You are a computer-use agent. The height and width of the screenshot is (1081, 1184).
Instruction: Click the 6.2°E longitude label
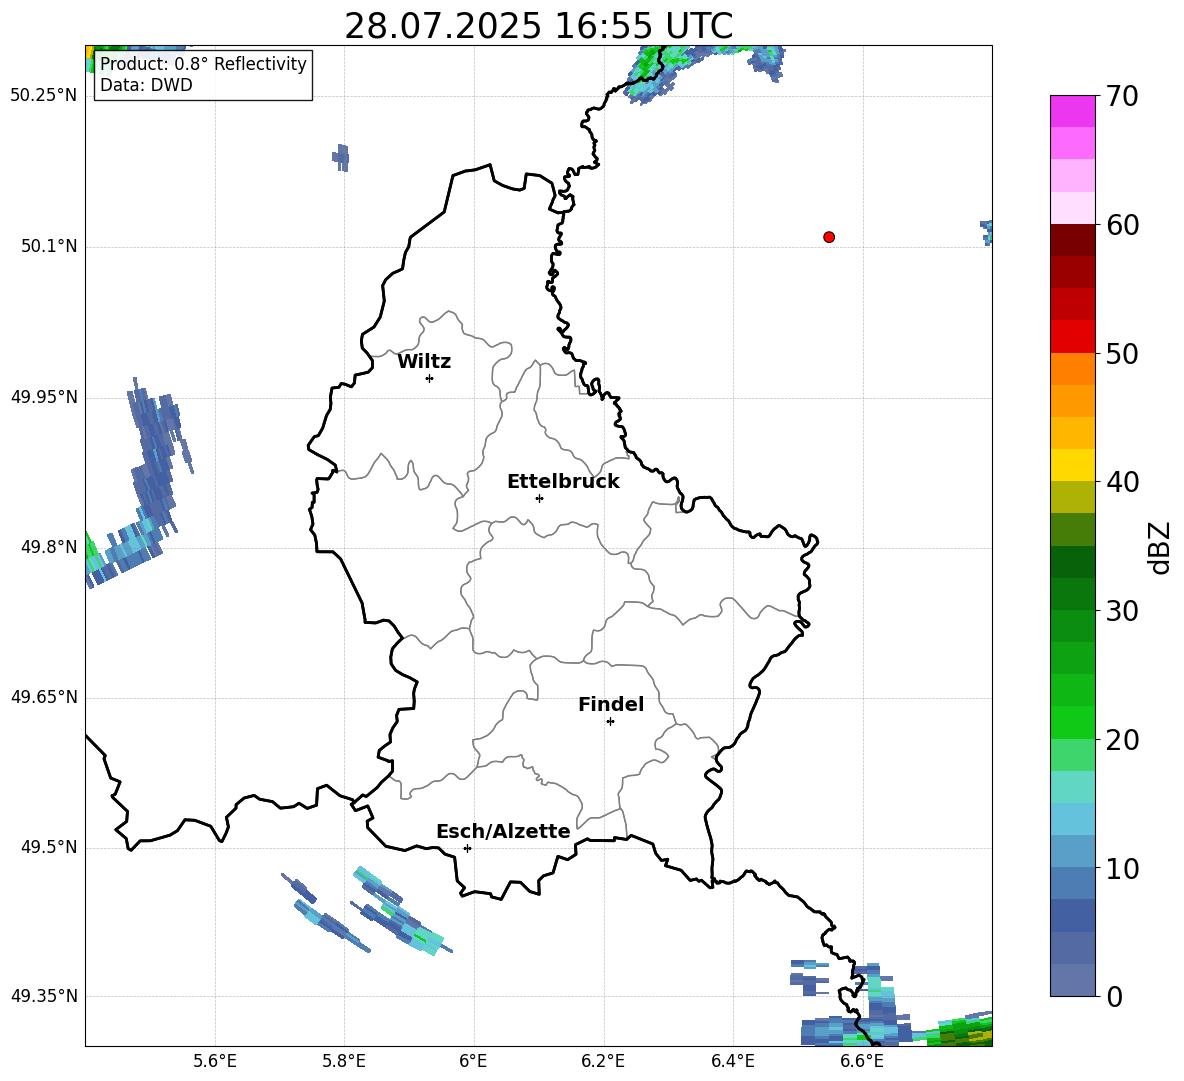pyautogui.click(x=603, y=1061)
